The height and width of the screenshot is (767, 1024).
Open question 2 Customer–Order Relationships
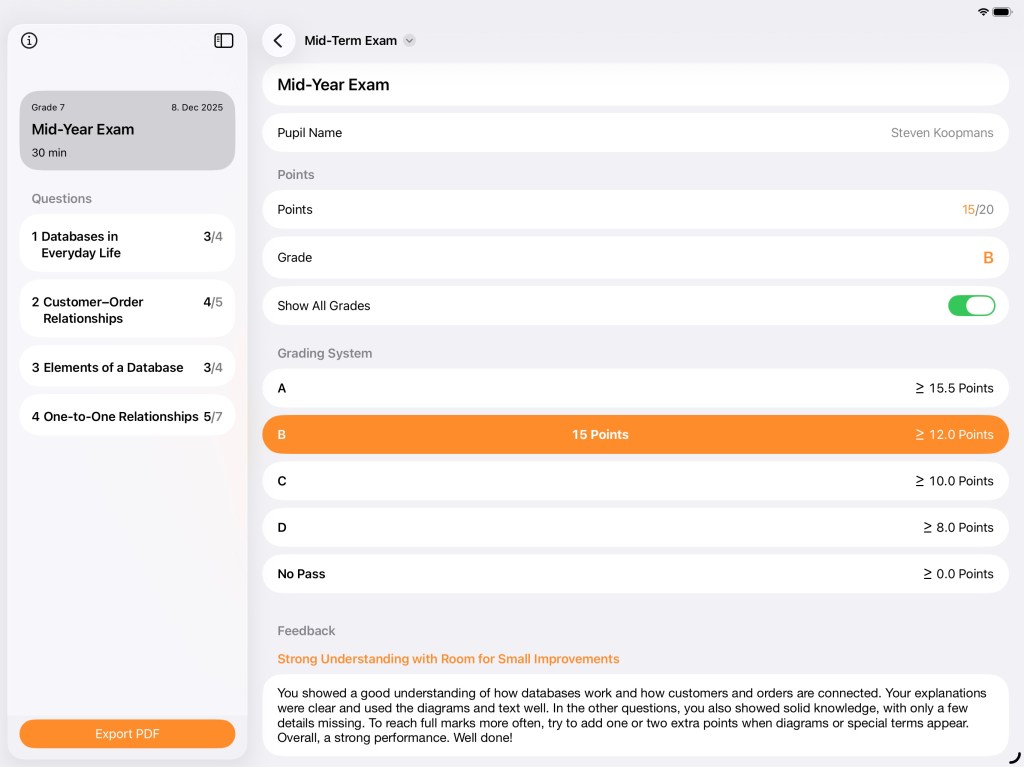127,310
